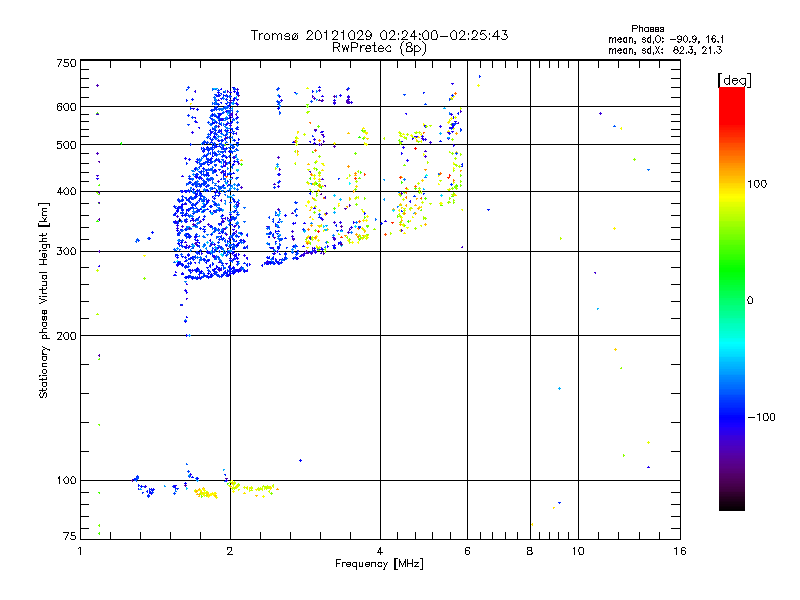Click the colorbar label "-100"
The width and height of the screenshot is (800, 600).
coord(761,417)
